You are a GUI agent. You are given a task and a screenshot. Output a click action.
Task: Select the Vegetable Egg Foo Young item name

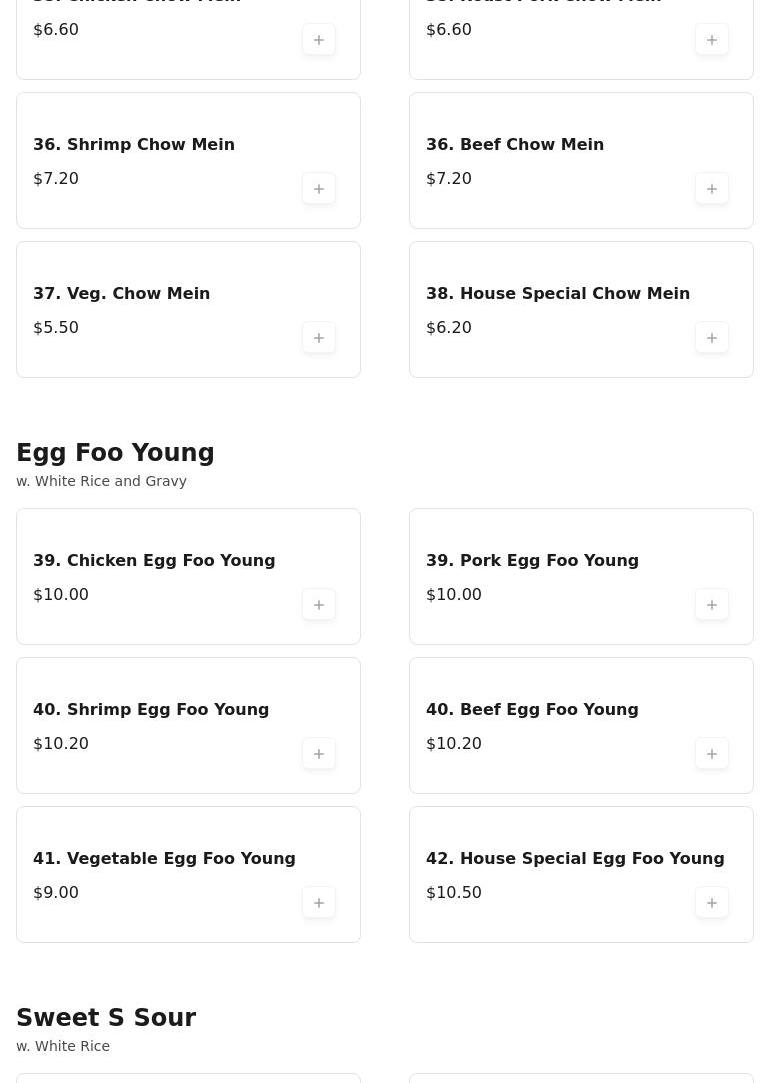[x=164, y=859]
